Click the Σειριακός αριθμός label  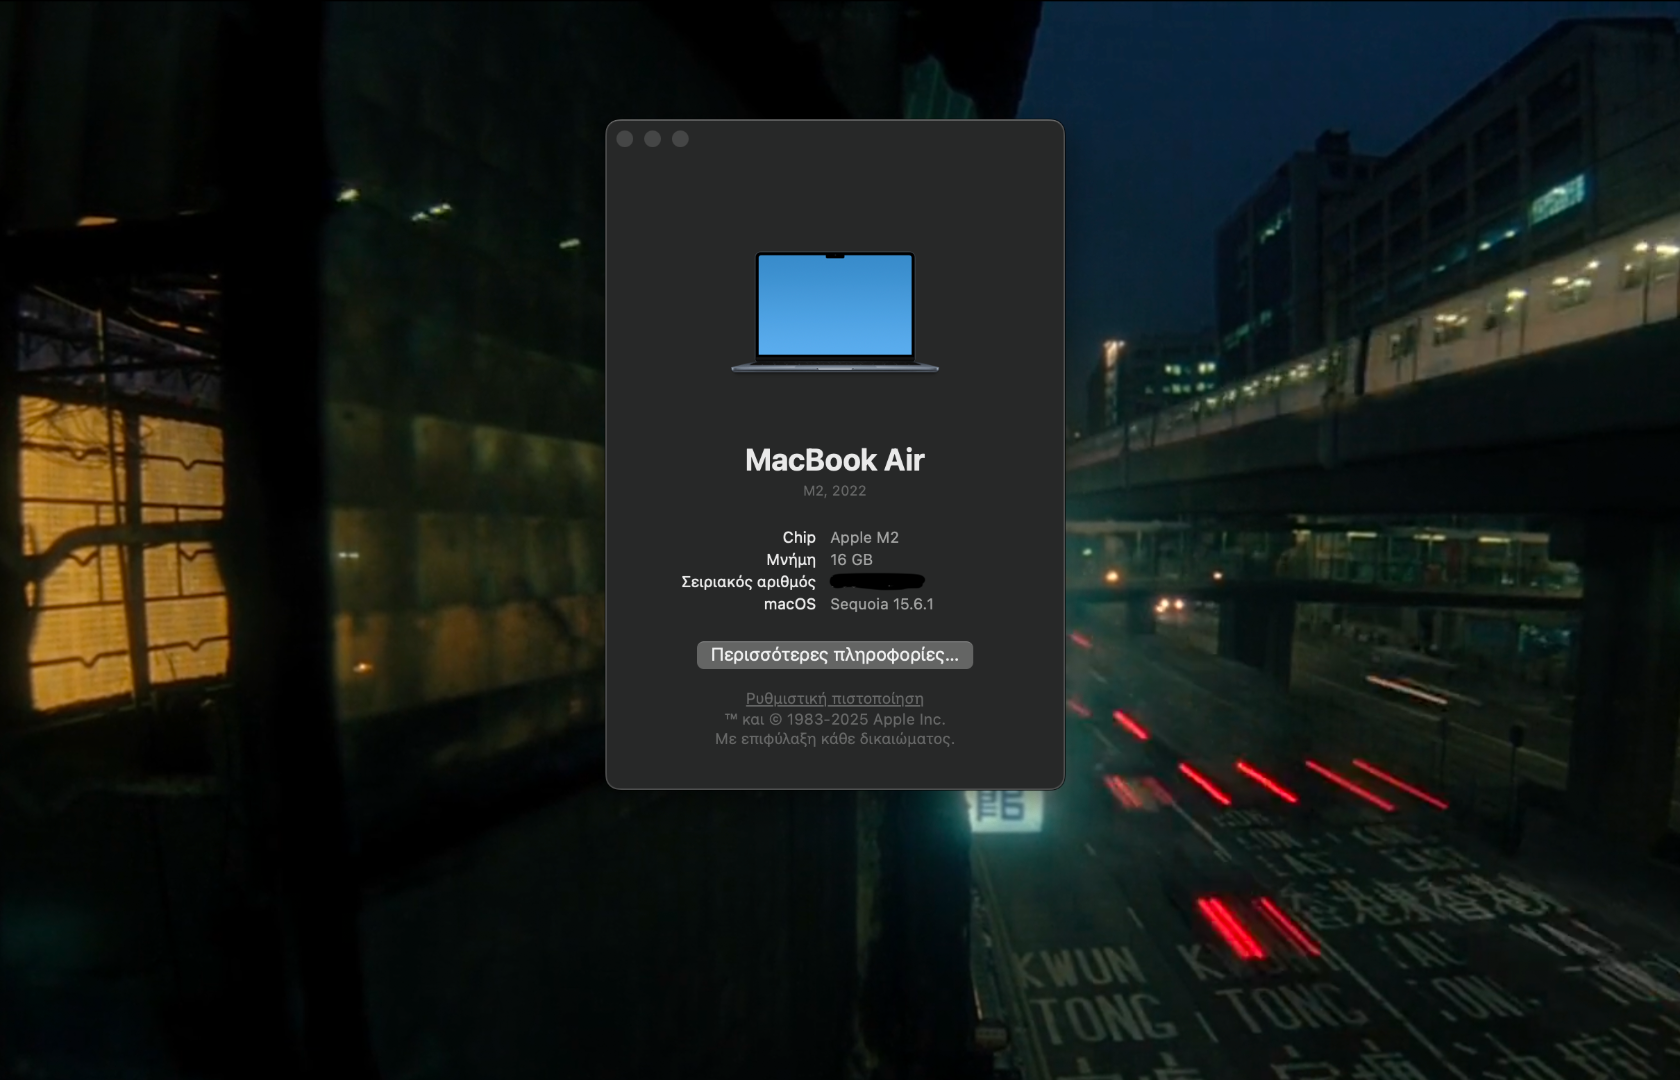(748, 582)
